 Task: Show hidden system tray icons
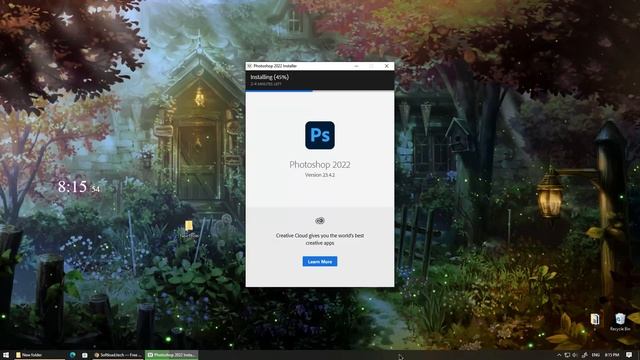pyautogui.click(x=559, y=355)
